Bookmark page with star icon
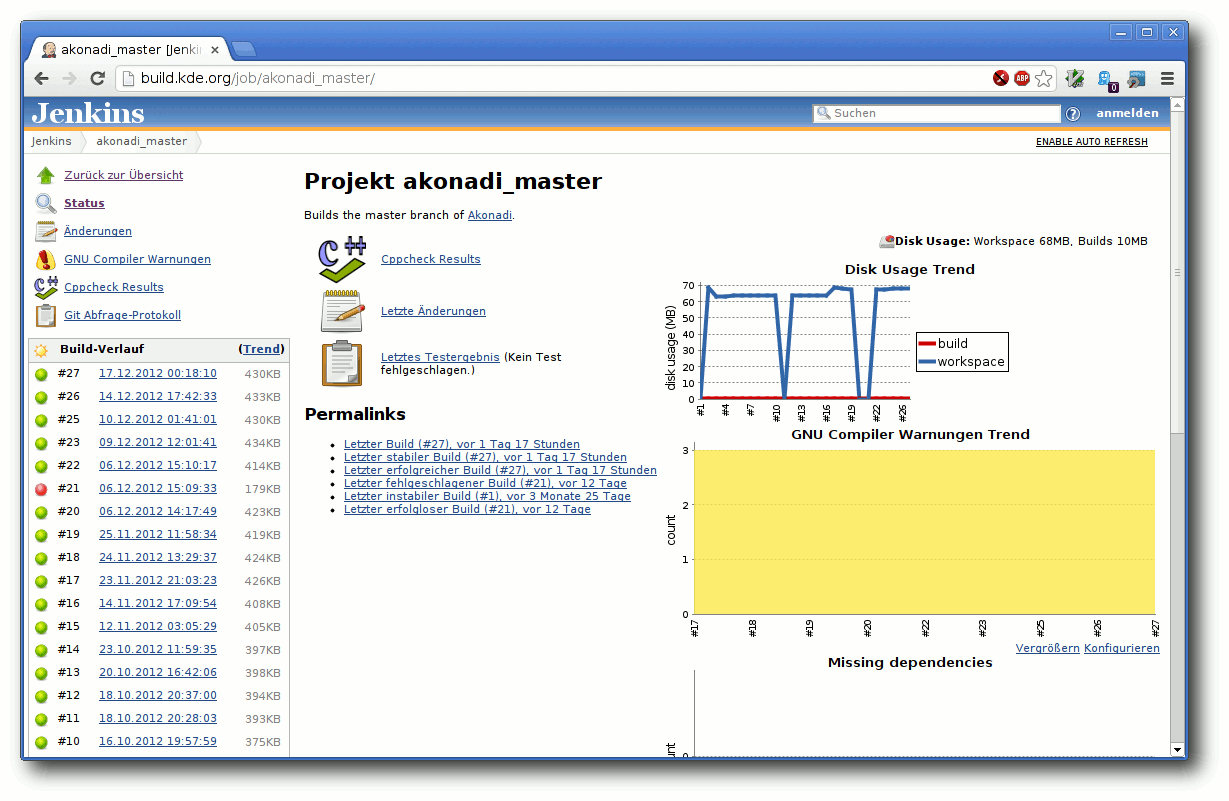 tap(1044, 78)
